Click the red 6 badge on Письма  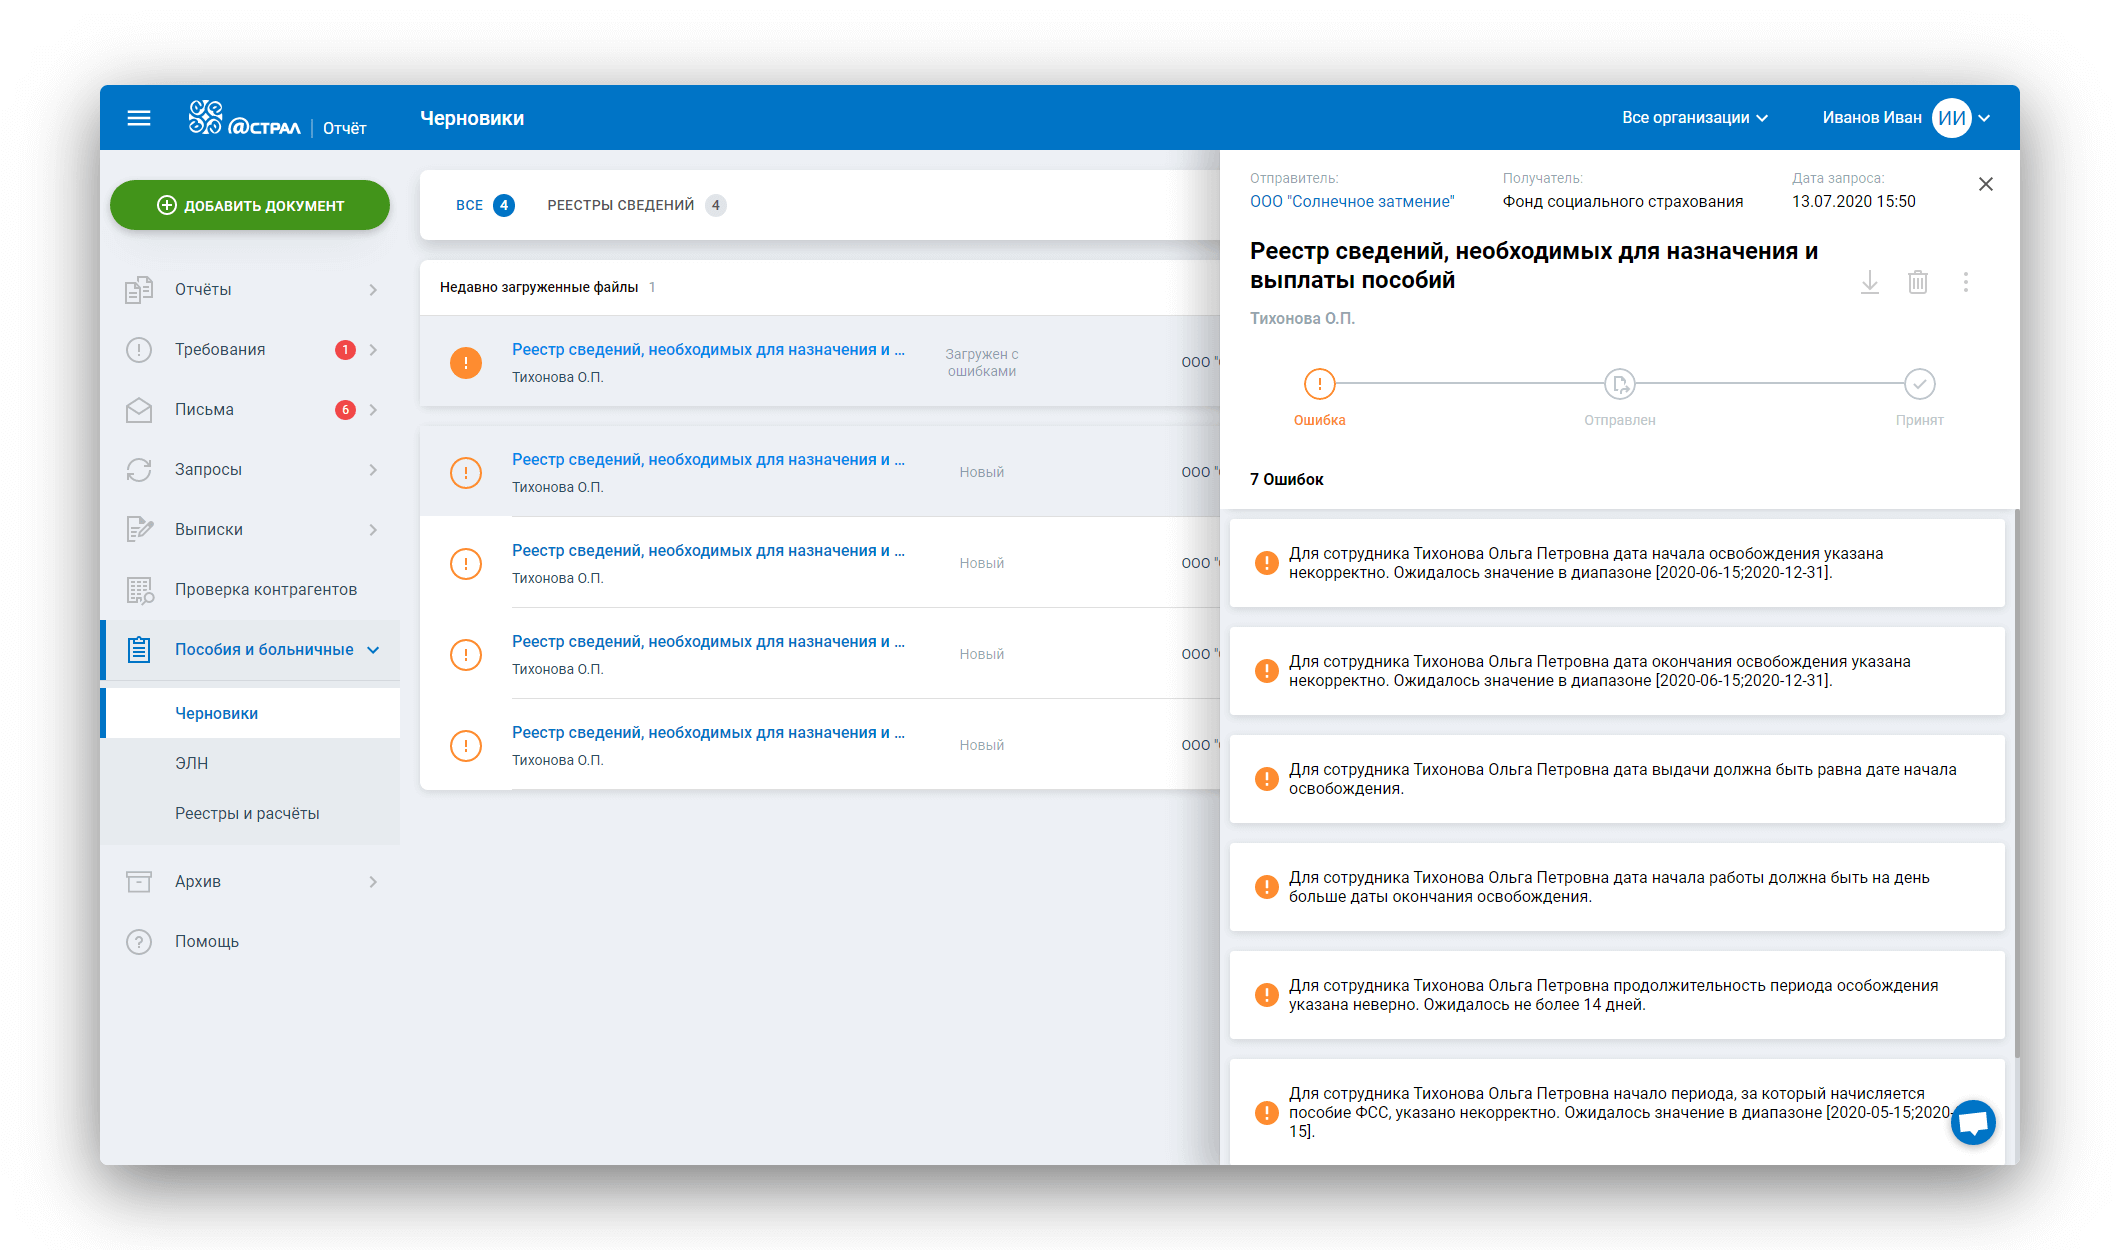345,410
